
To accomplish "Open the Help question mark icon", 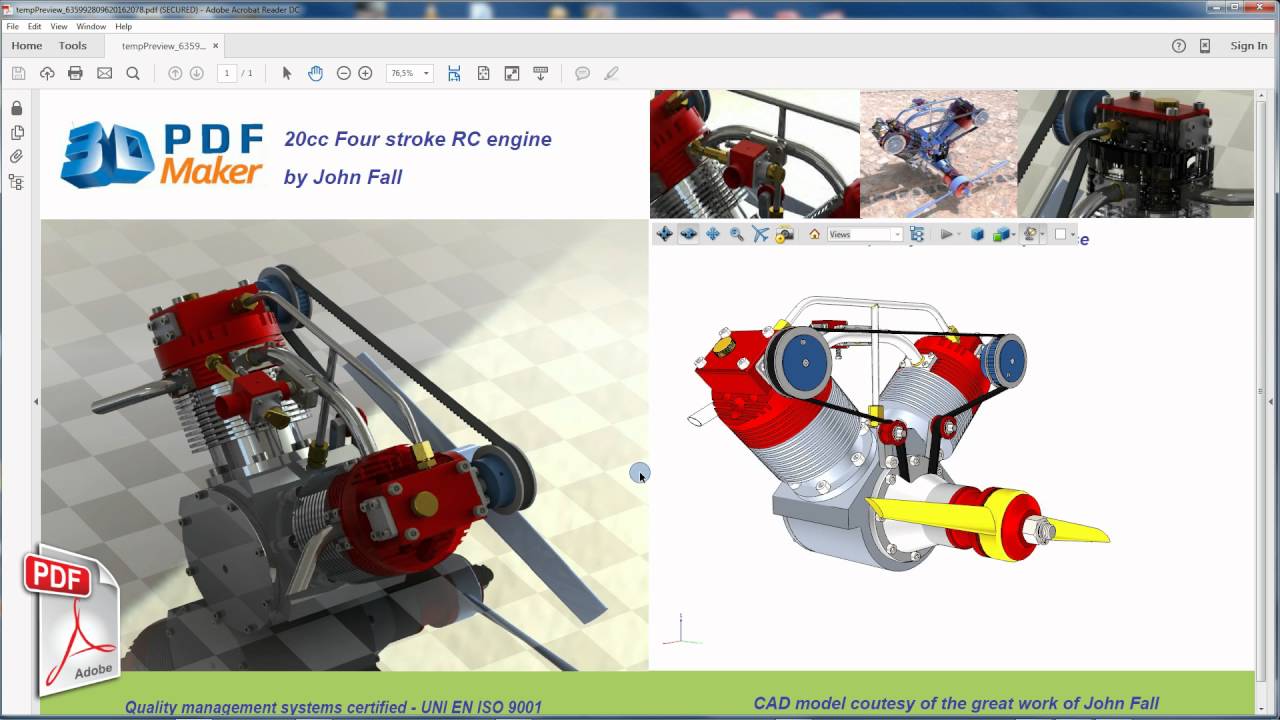I will click(1179, 46).
